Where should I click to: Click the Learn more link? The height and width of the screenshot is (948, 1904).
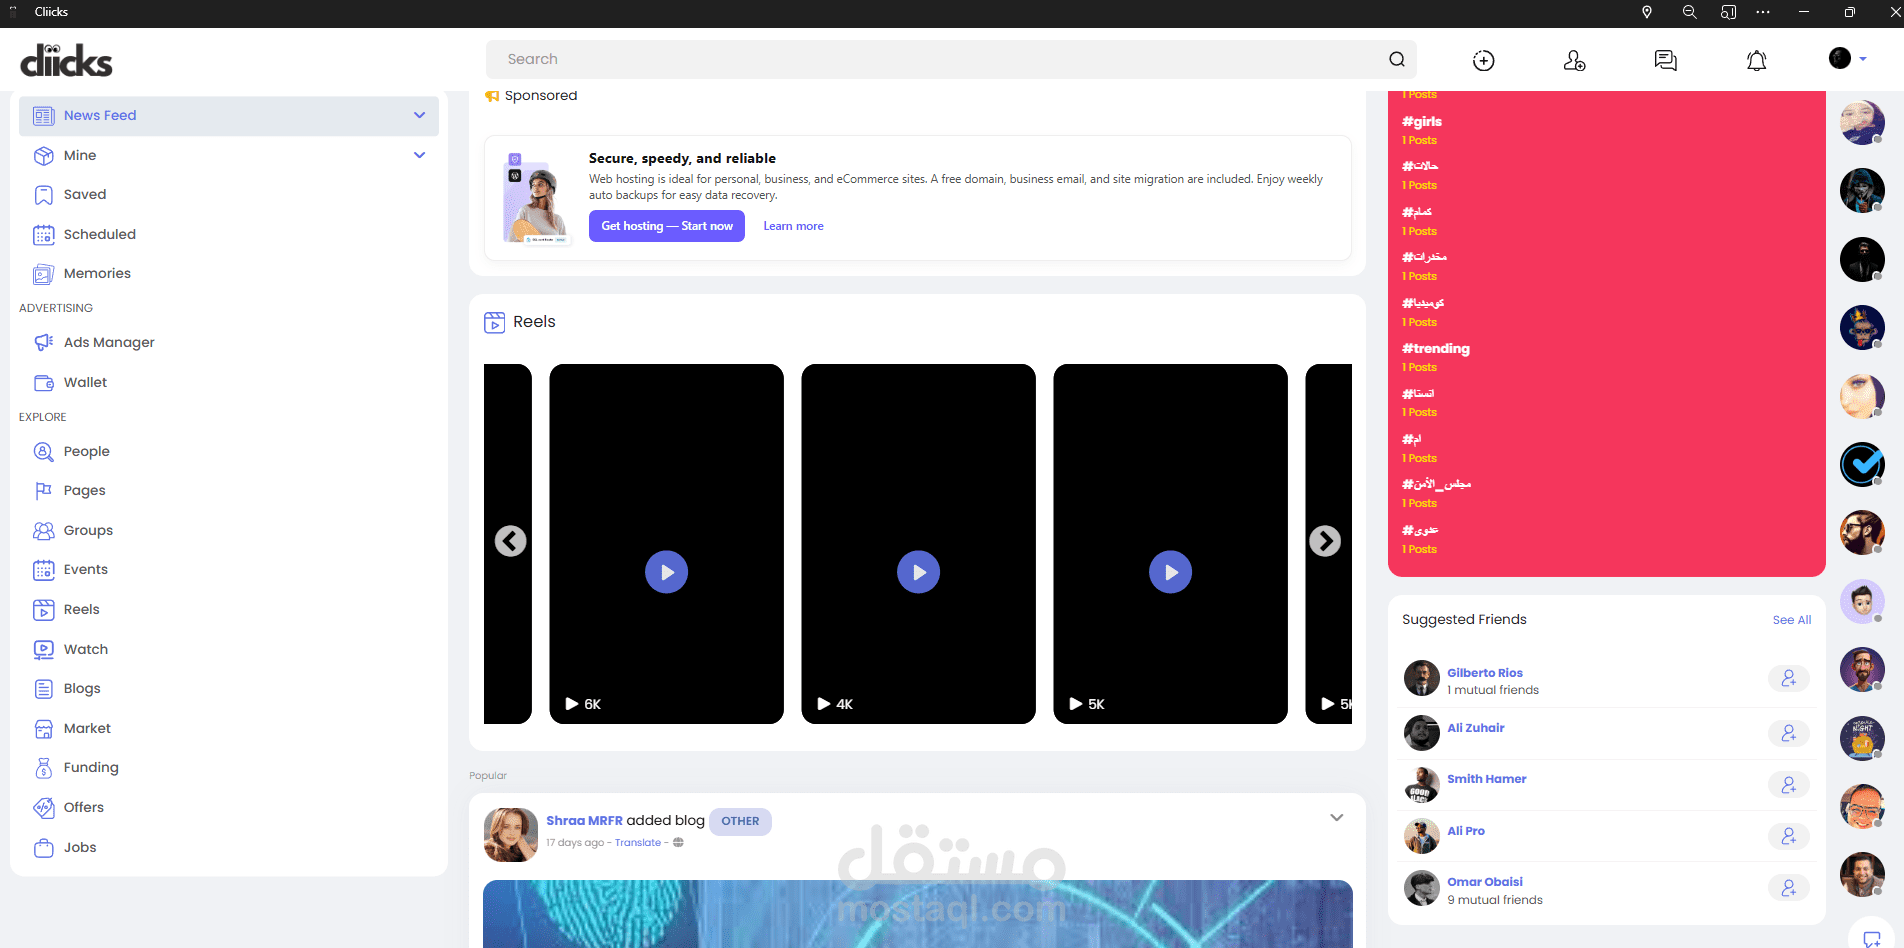[793, 226]
